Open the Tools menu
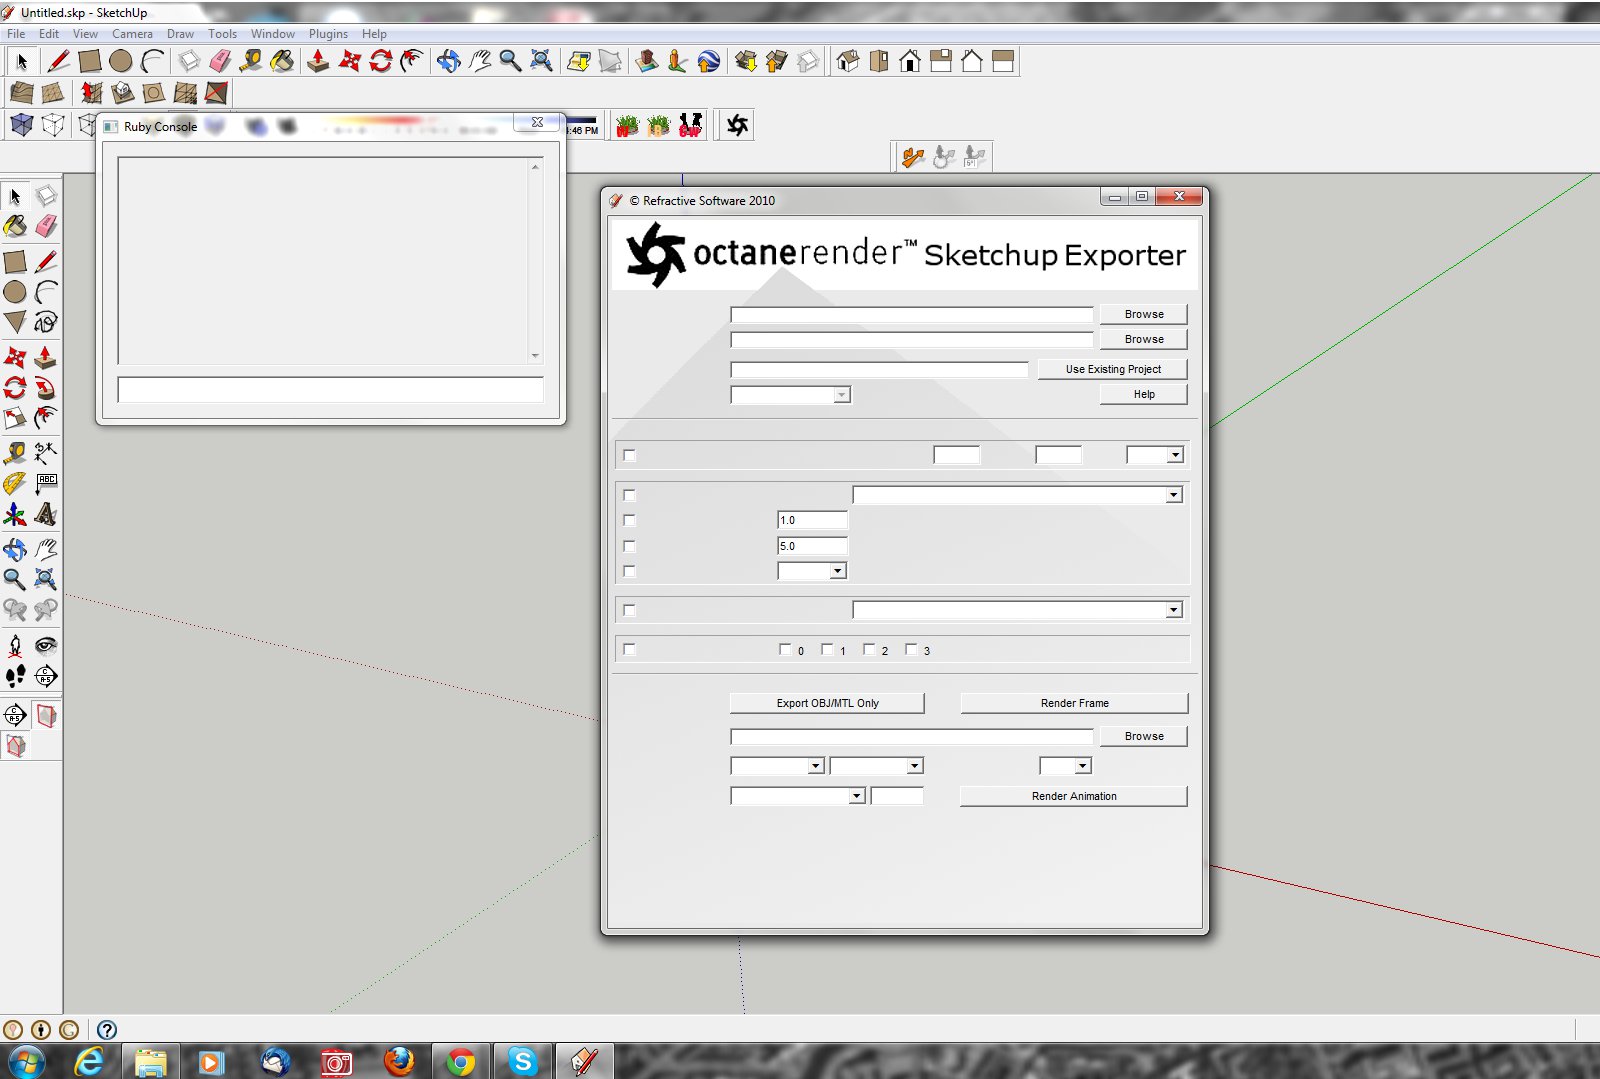This screenshot has width=1600, height=1079. pos(222,34)
